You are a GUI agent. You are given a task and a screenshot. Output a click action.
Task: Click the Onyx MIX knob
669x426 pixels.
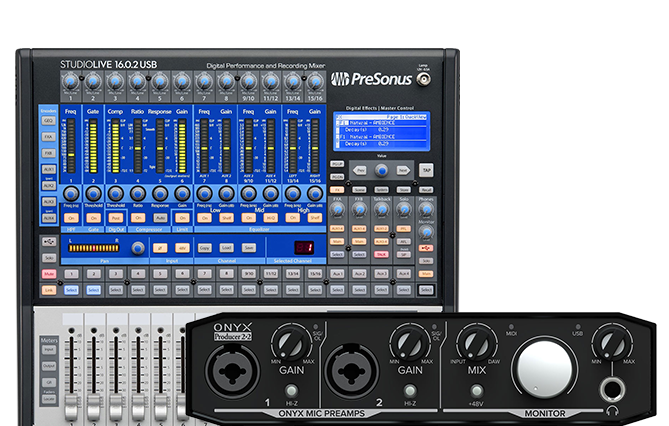(x=477, y=342)
